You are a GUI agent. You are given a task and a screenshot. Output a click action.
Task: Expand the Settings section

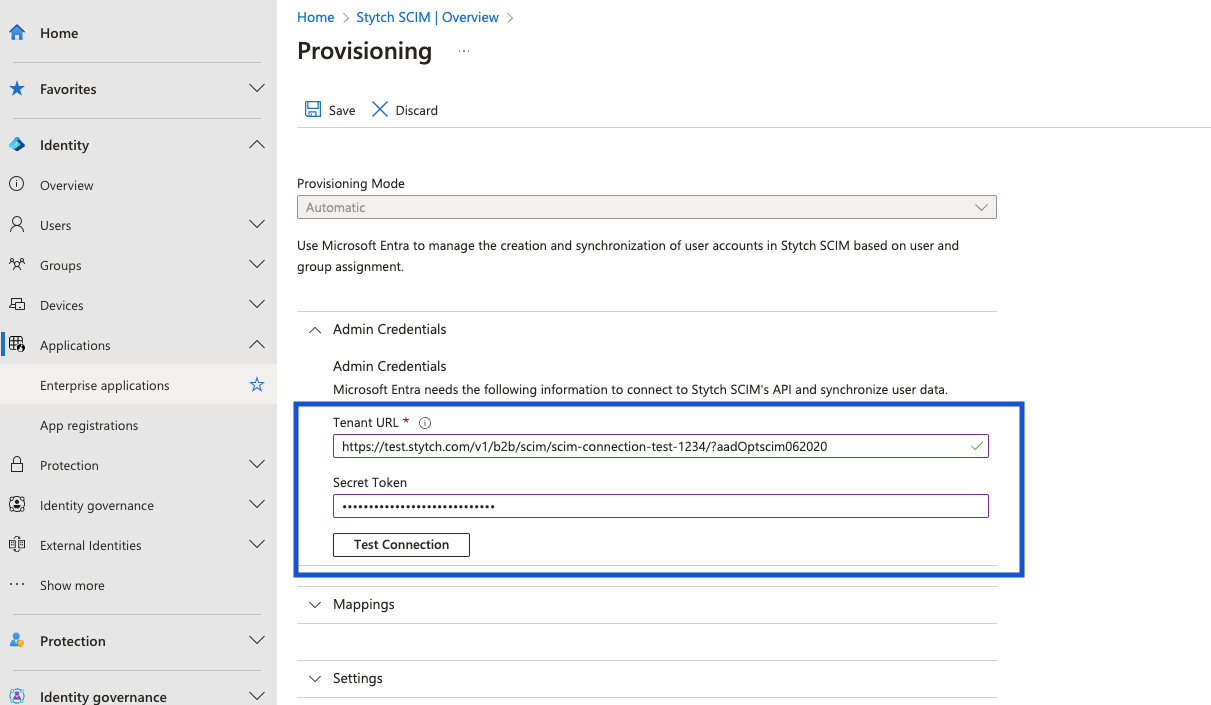[x=314, y=678]
